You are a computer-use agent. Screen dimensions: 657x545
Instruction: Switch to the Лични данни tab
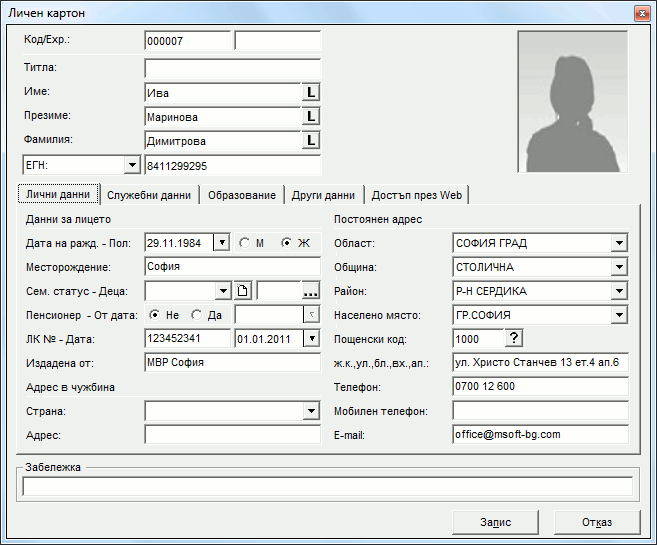(58, 194)
